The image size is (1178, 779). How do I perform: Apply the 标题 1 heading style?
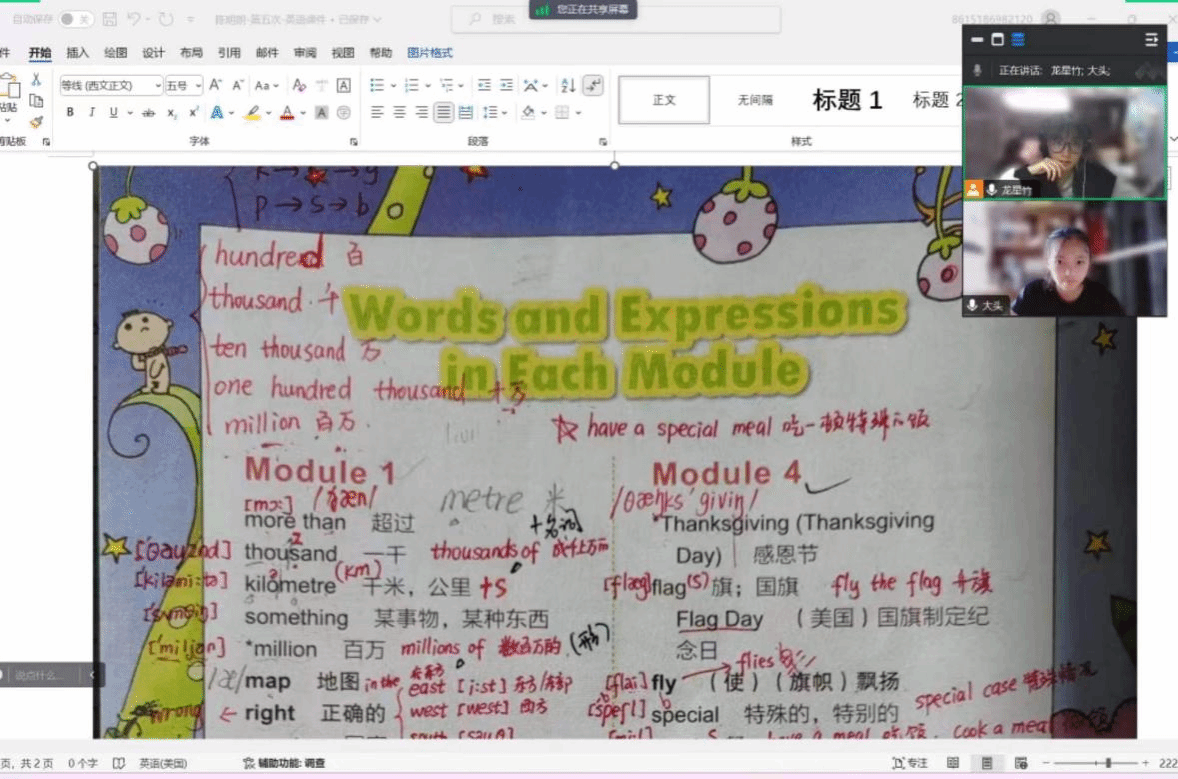847,100
